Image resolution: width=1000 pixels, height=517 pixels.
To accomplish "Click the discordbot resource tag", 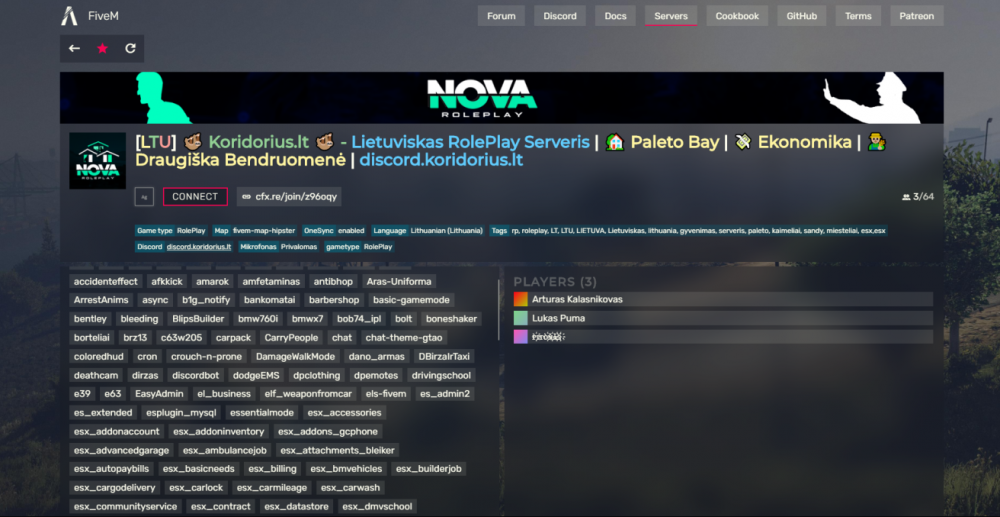I will point(195,375).
